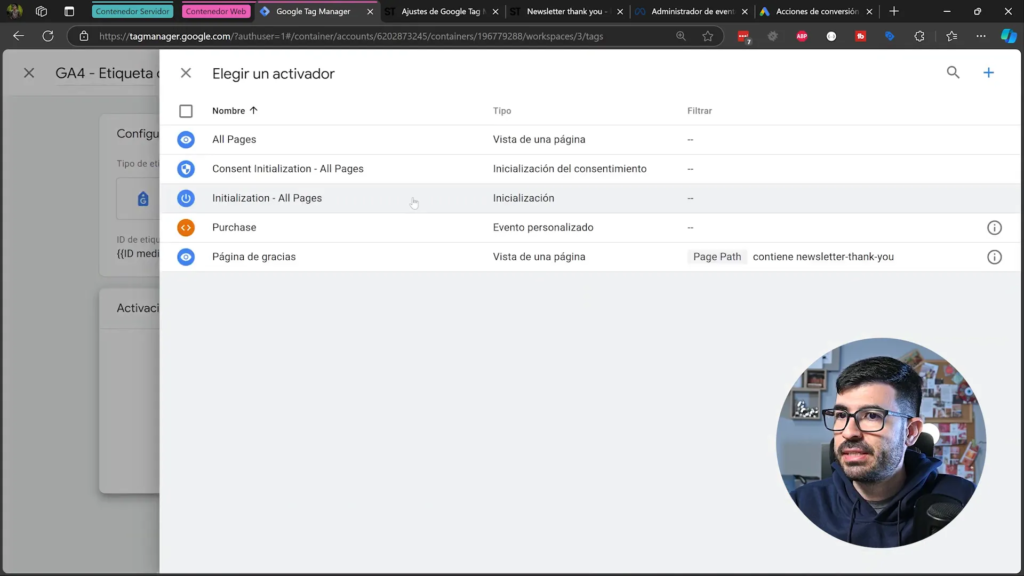Click the All Pages eye icon
The image size is (1024, 576).
185,140
